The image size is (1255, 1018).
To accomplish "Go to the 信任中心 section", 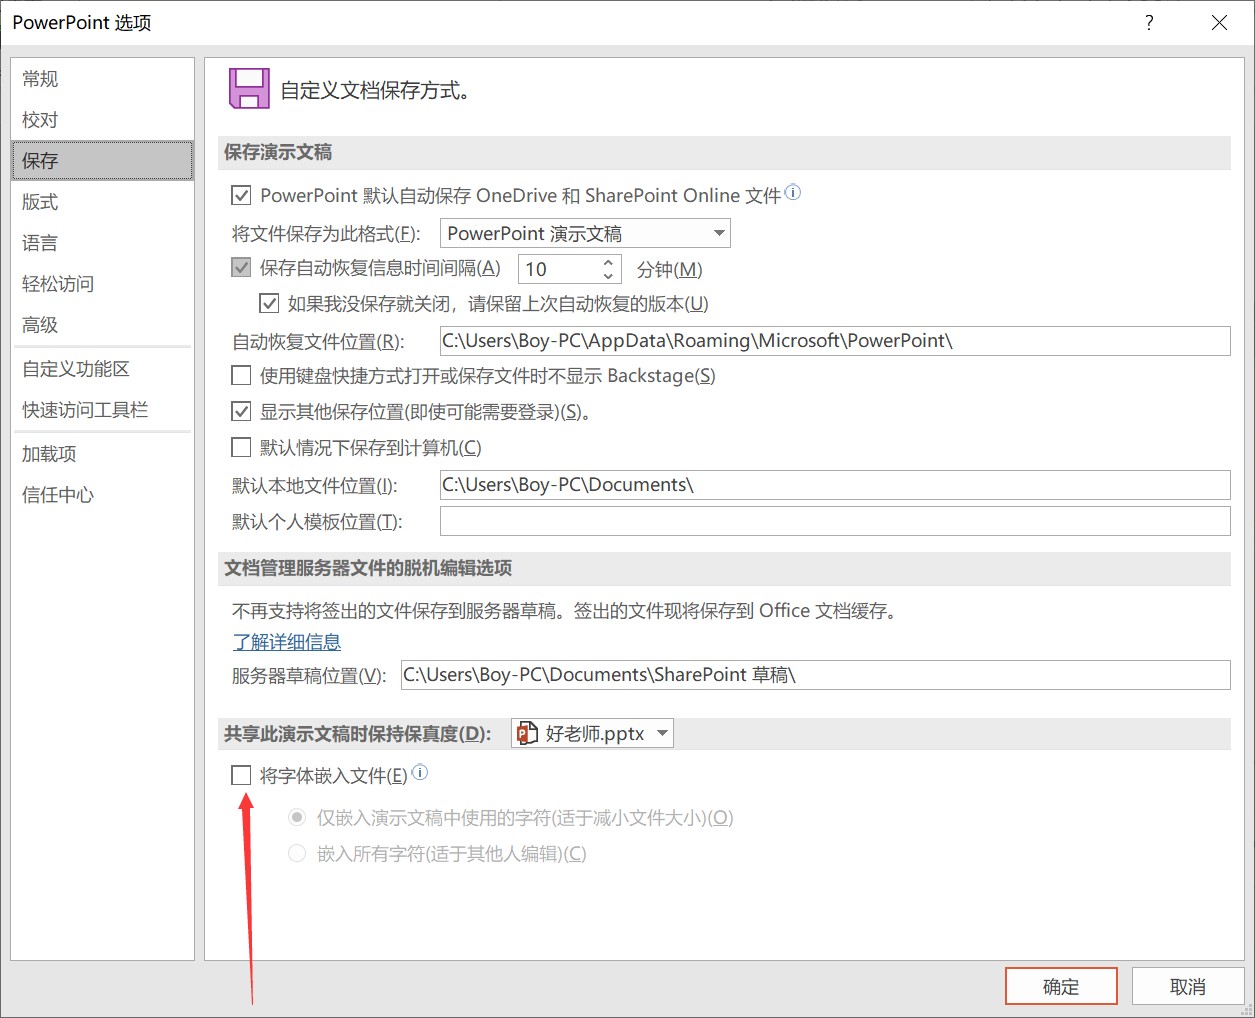I will point(58,495).
